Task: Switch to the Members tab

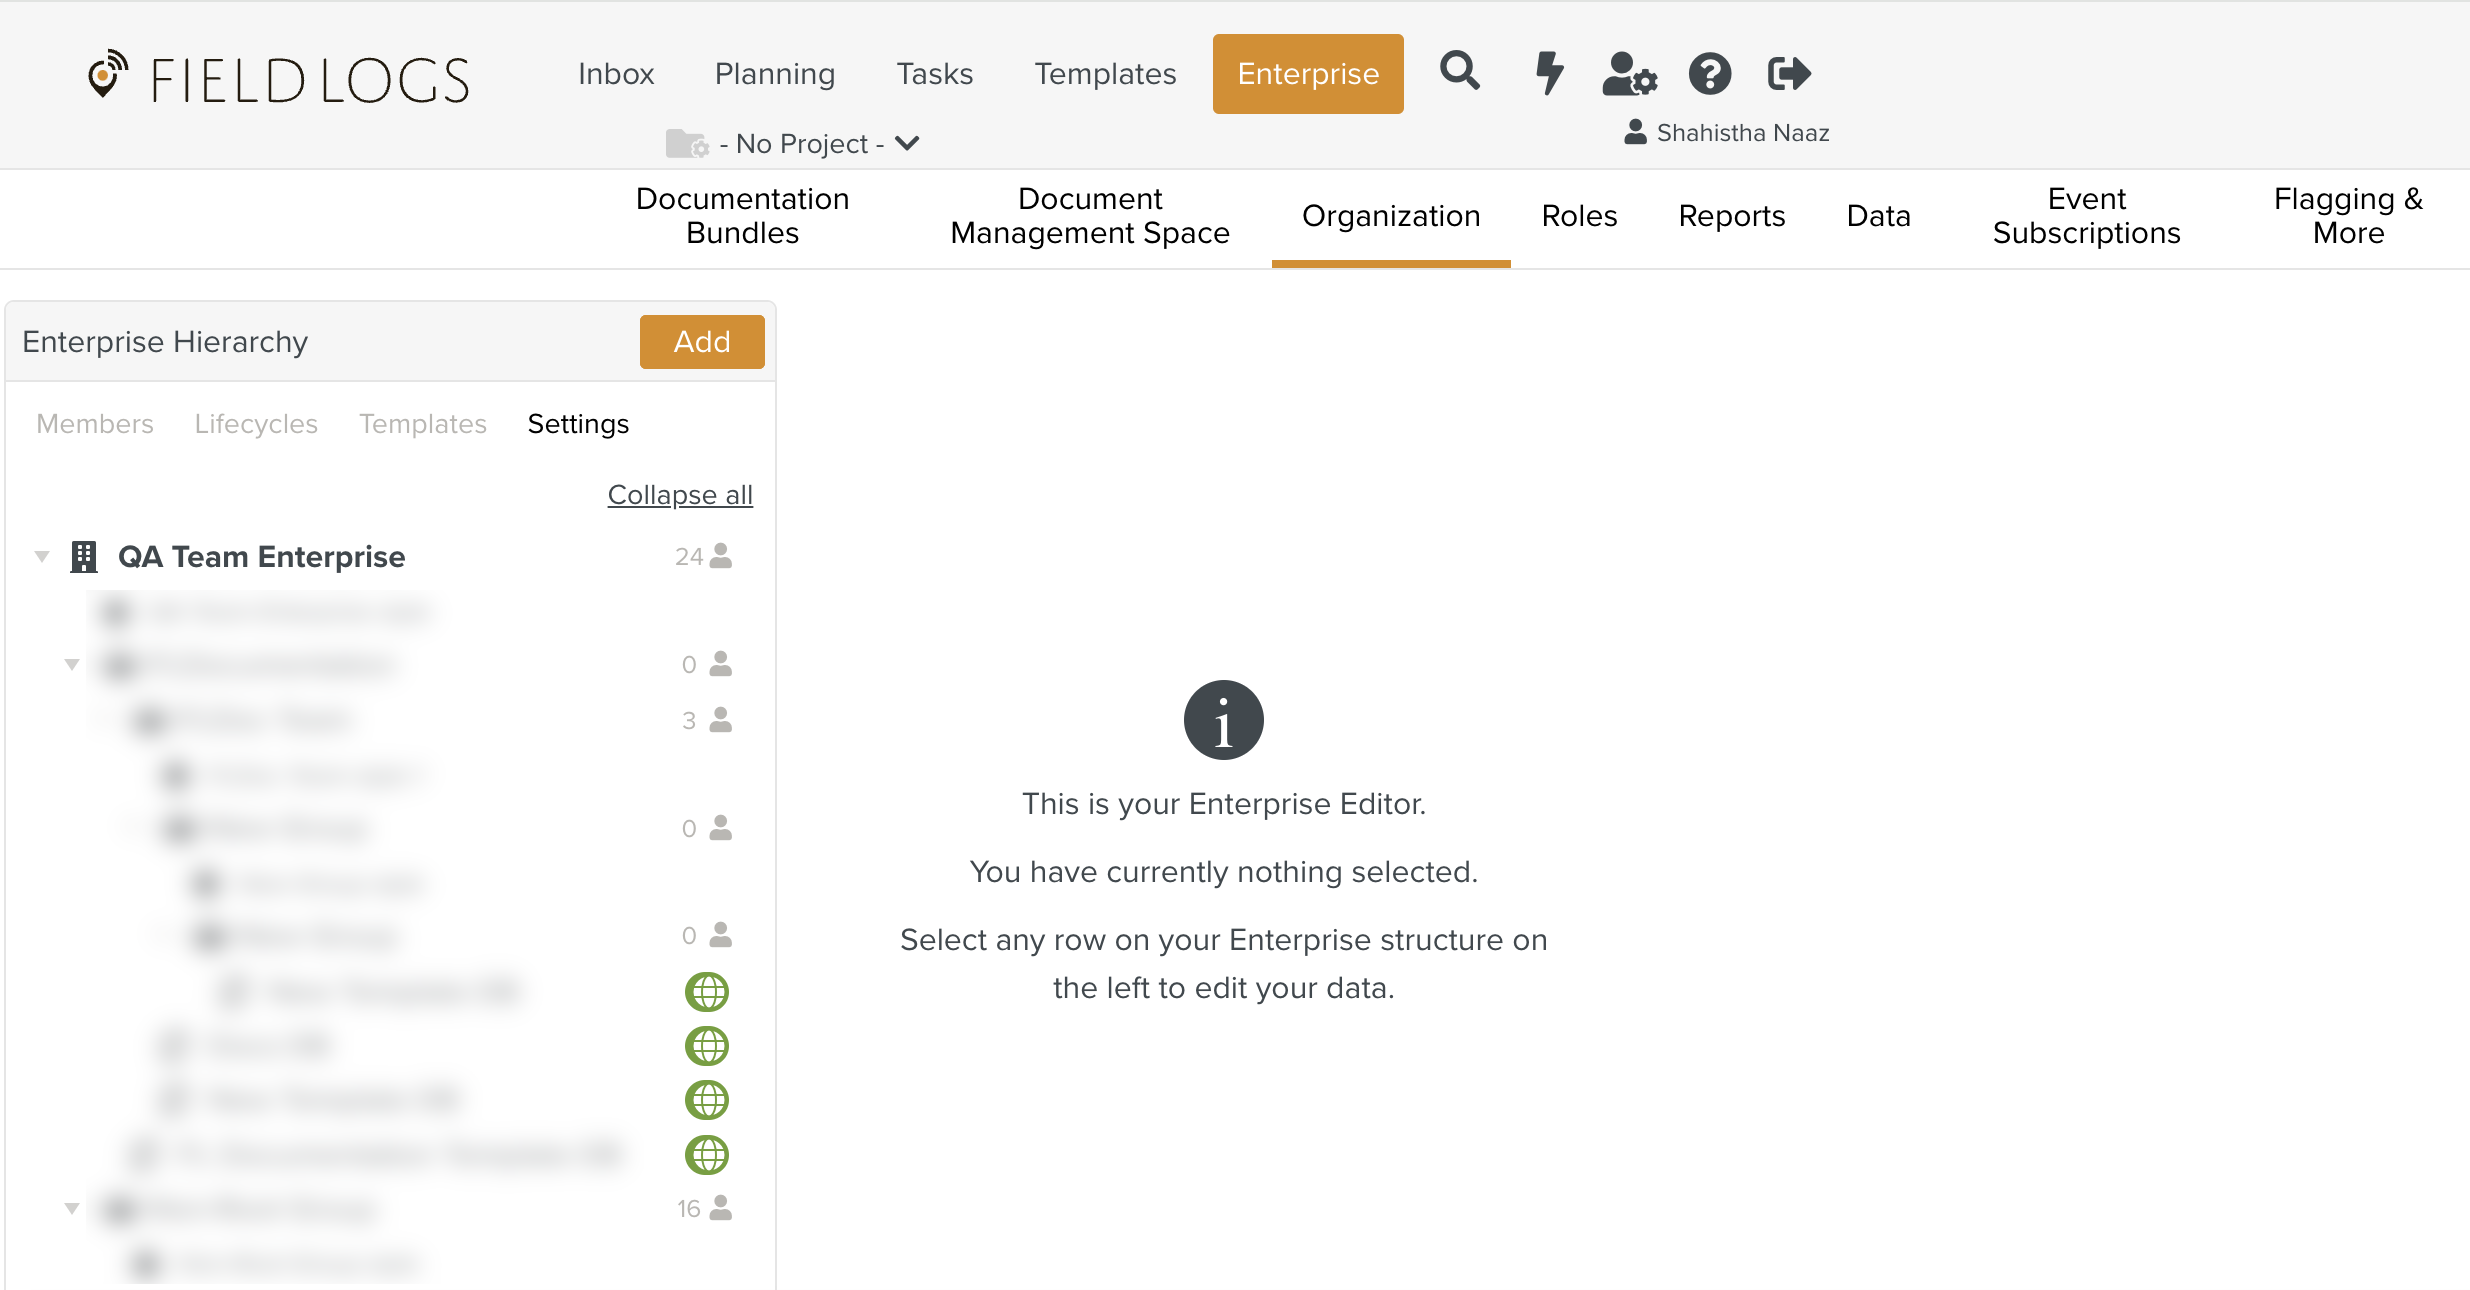Action: (94, 424)
